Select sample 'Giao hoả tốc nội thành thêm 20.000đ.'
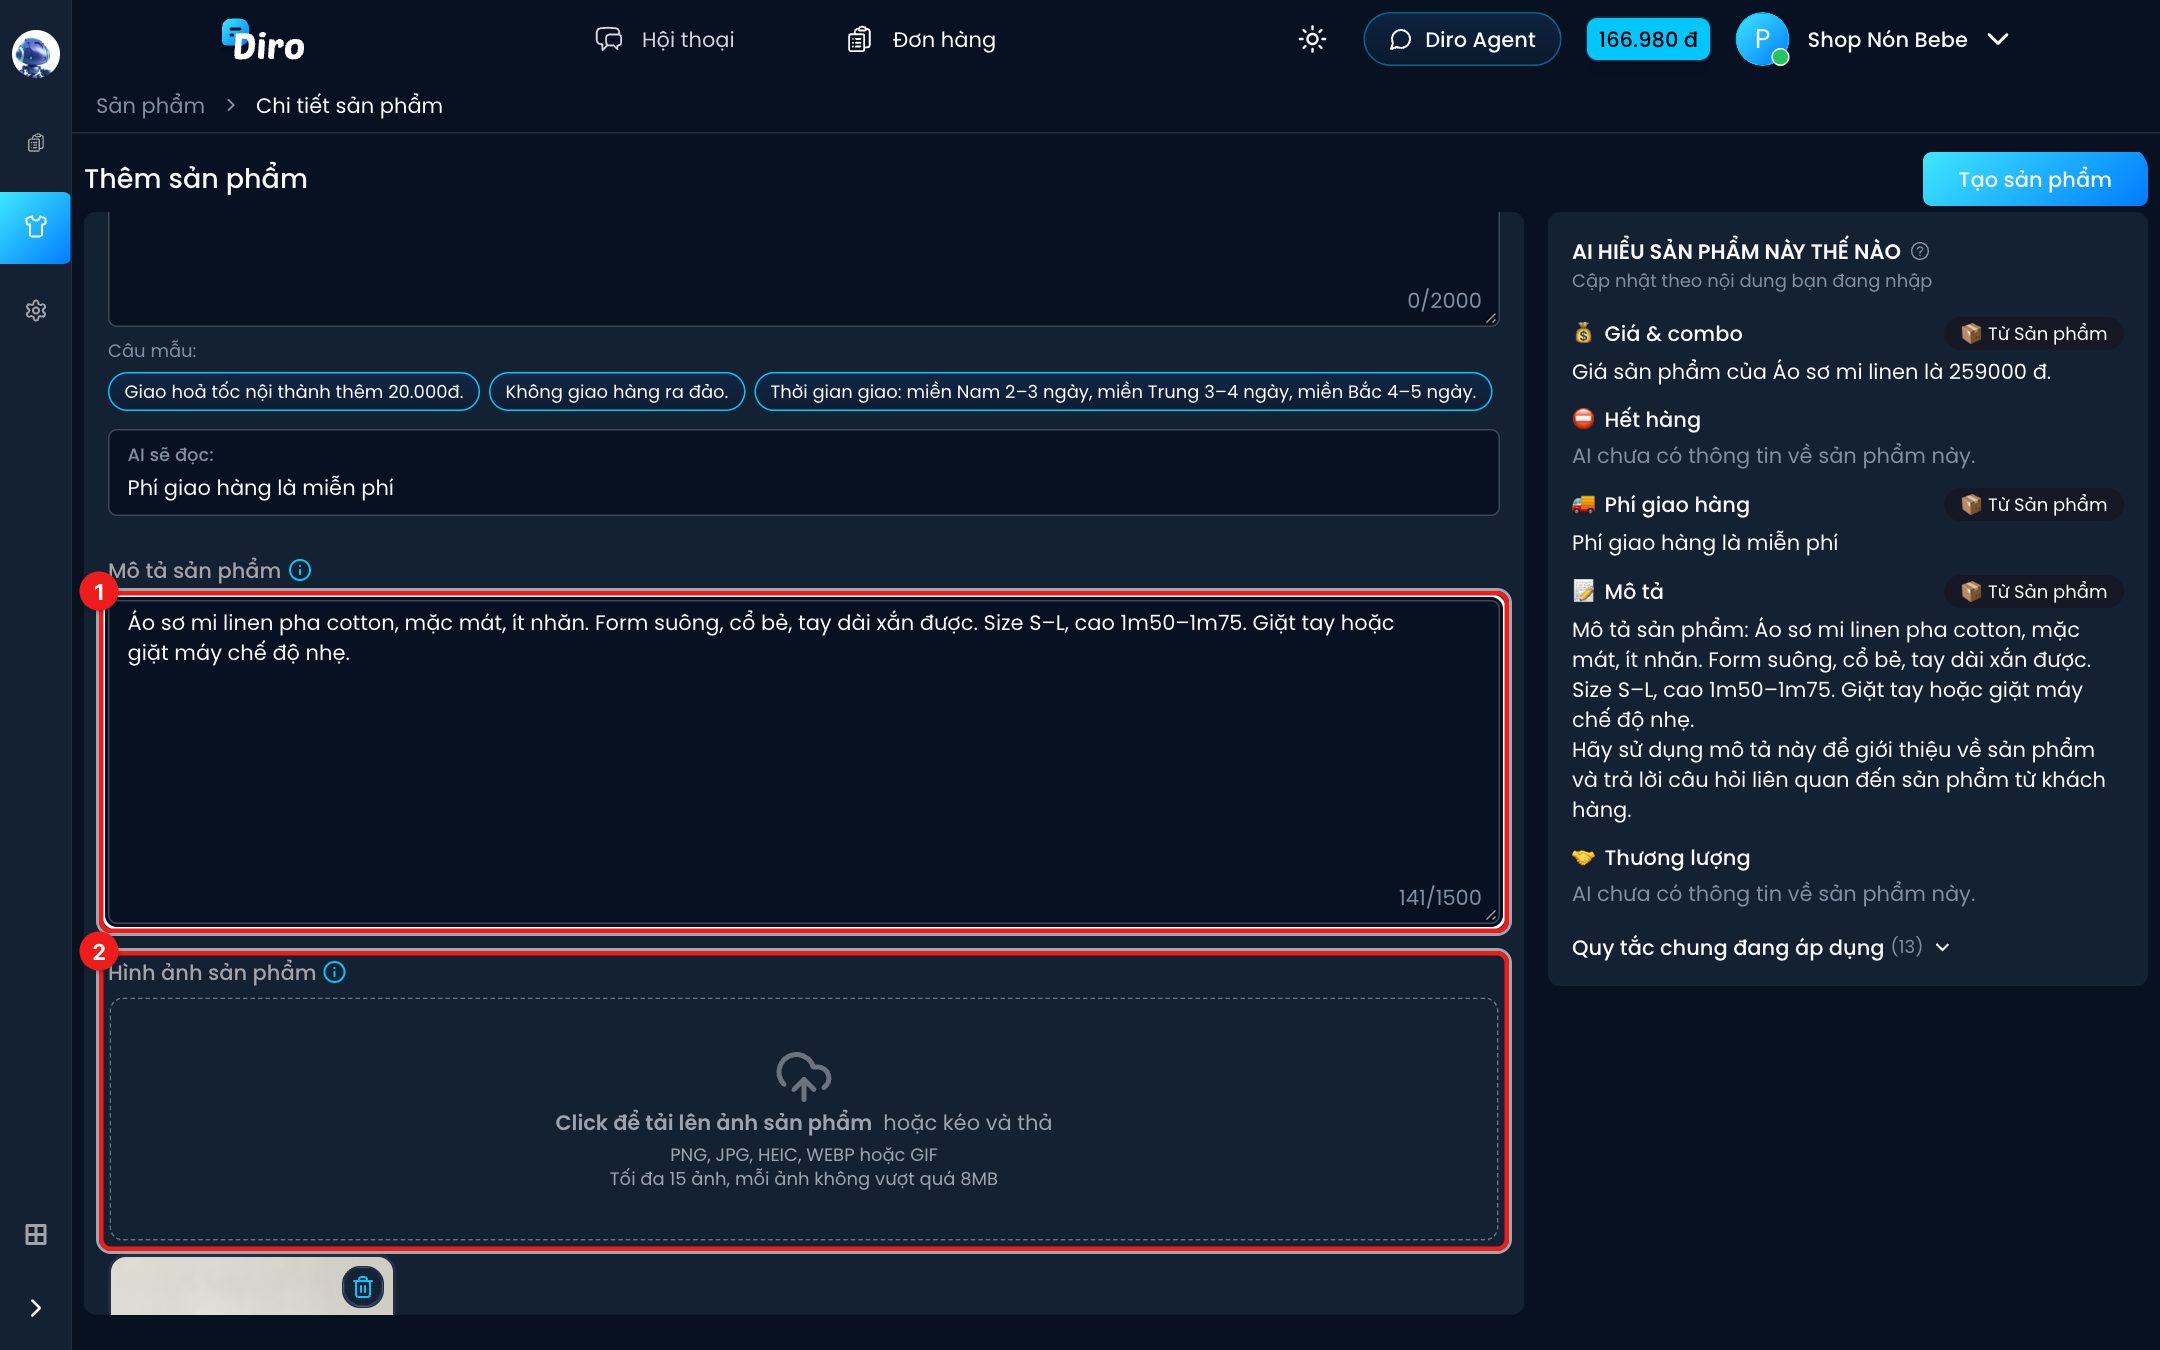The width and height of the screenshot is (2160, 1350). point(294,391)
